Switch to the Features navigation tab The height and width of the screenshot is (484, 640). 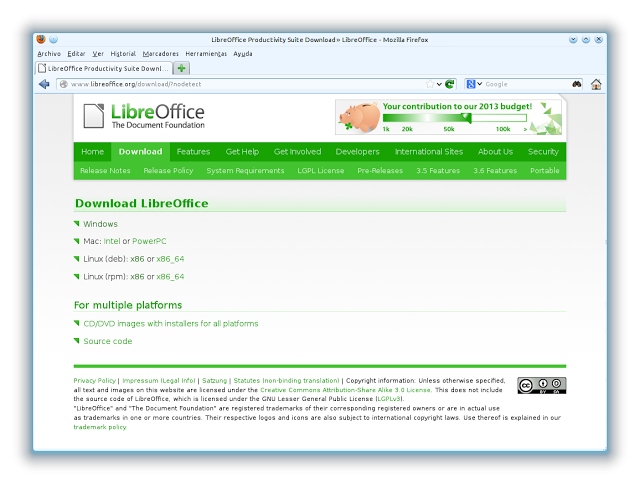193,152
